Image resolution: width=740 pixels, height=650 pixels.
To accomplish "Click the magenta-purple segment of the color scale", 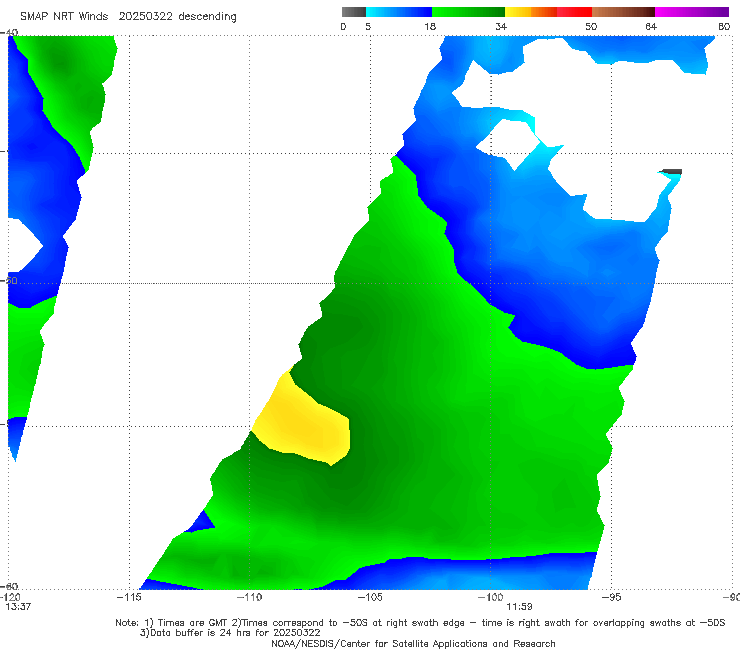I will [692, 12].
